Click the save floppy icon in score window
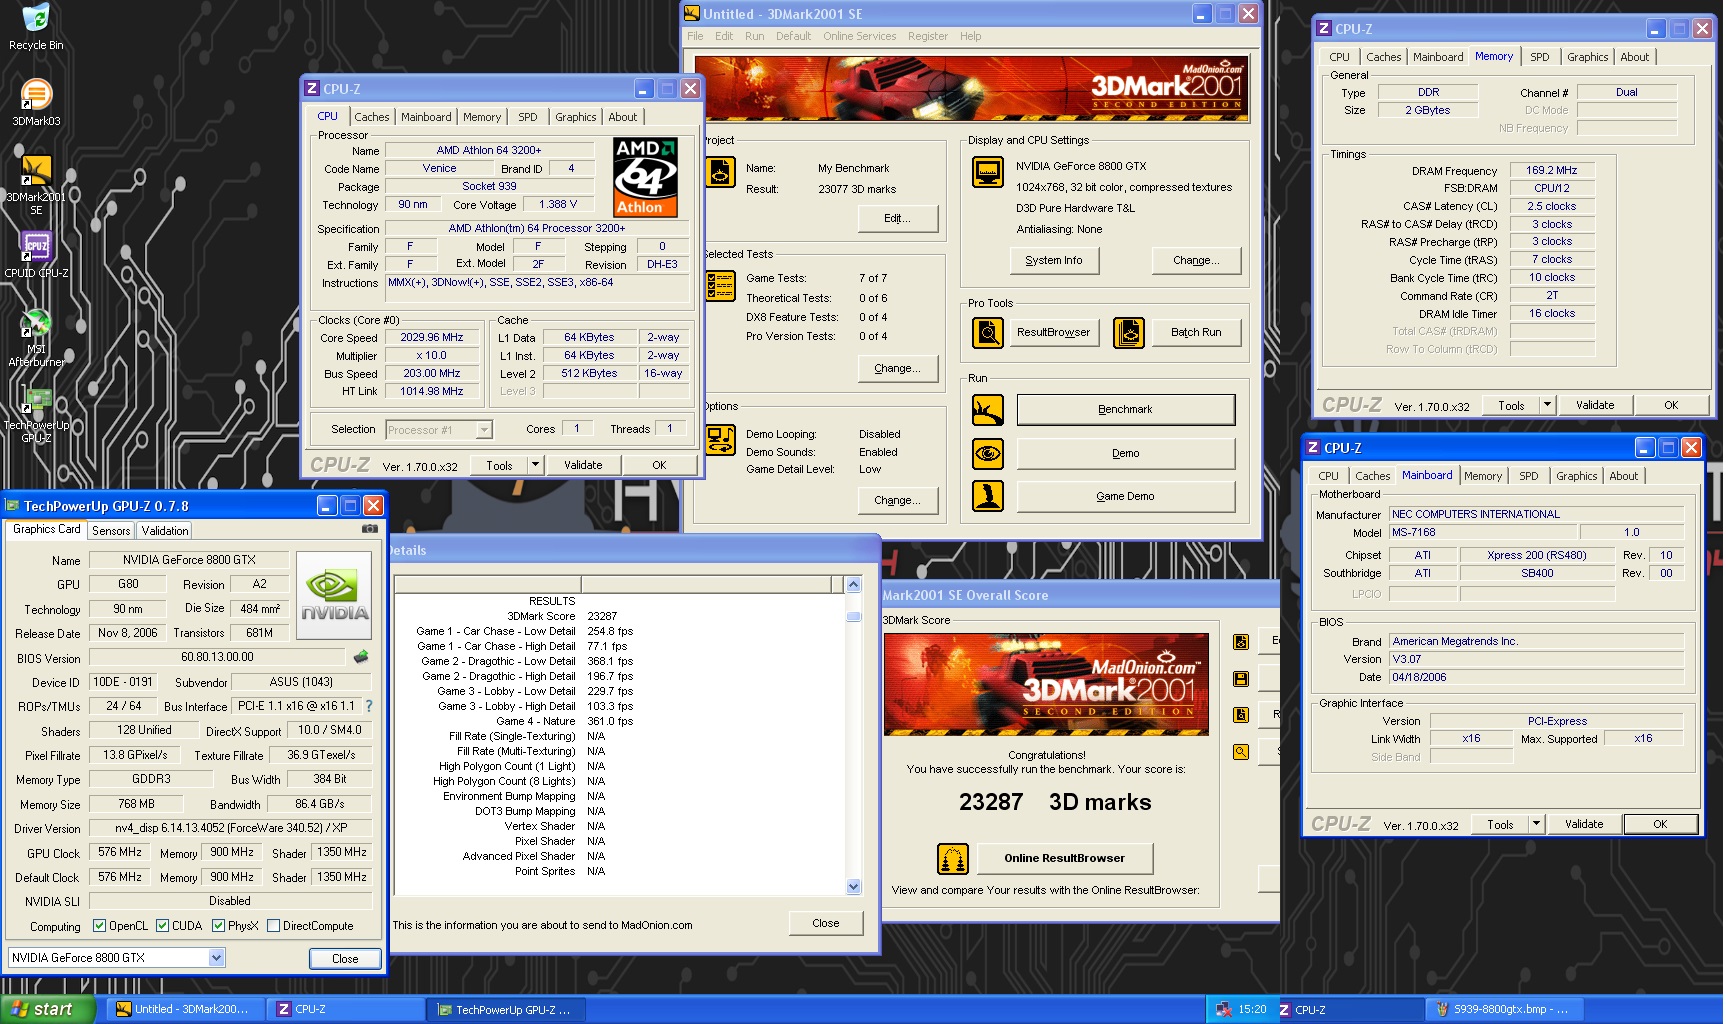 (x=1241, y=679)
